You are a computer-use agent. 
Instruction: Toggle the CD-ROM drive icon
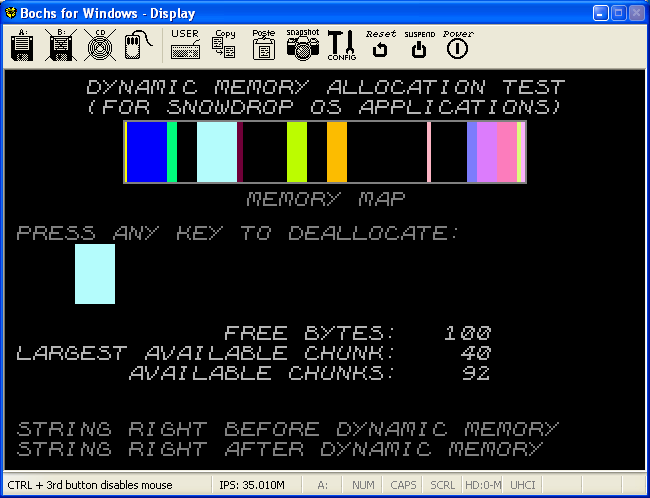(100, 45)
